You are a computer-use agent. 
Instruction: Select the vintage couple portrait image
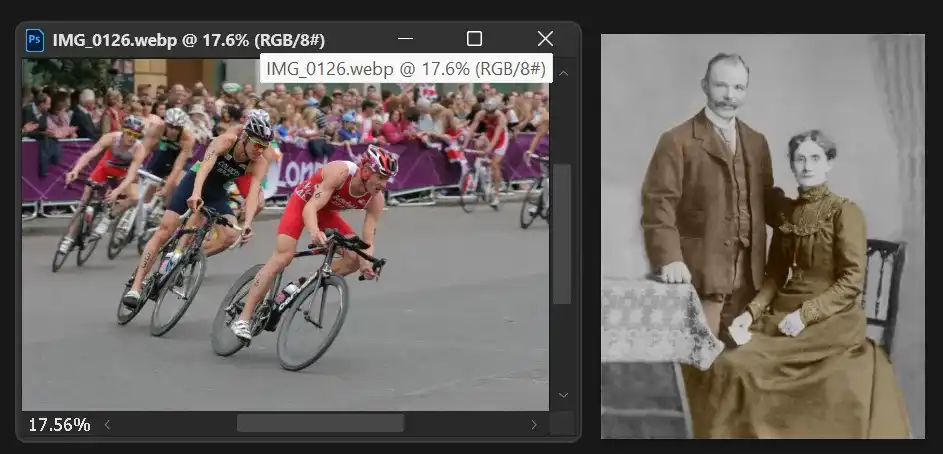[x=762, y=236]
